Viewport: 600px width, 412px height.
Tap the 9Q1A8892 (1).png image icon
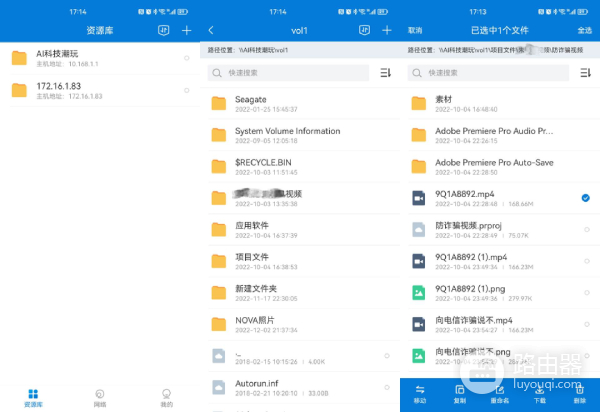click(x=419, y=293)
